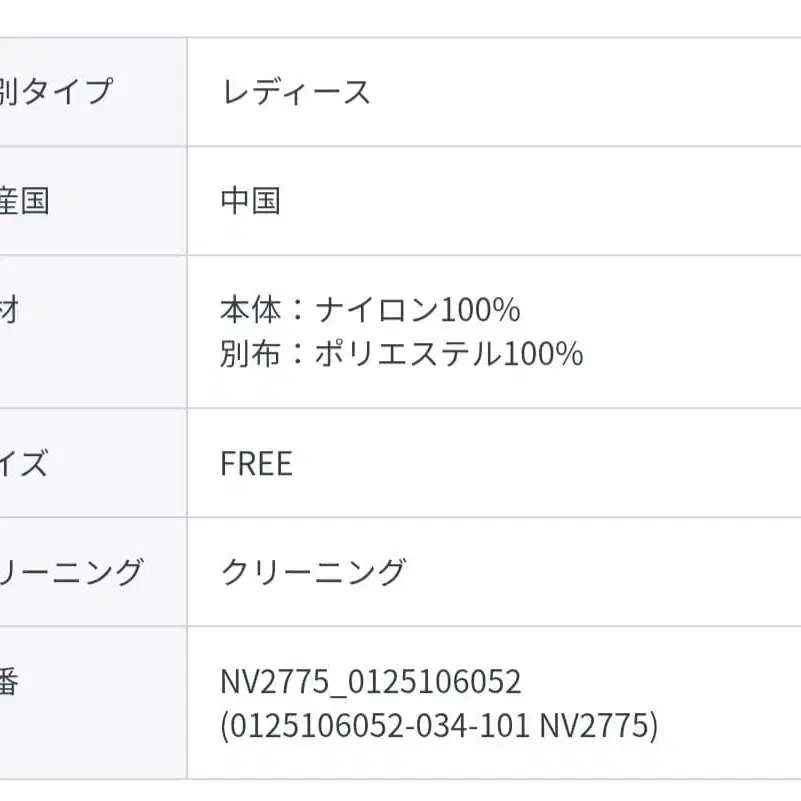The width and height of the screenshot is (801, 801).
Task: Click the 100% after ポリエステル
Action: click(x=543, y=354)
